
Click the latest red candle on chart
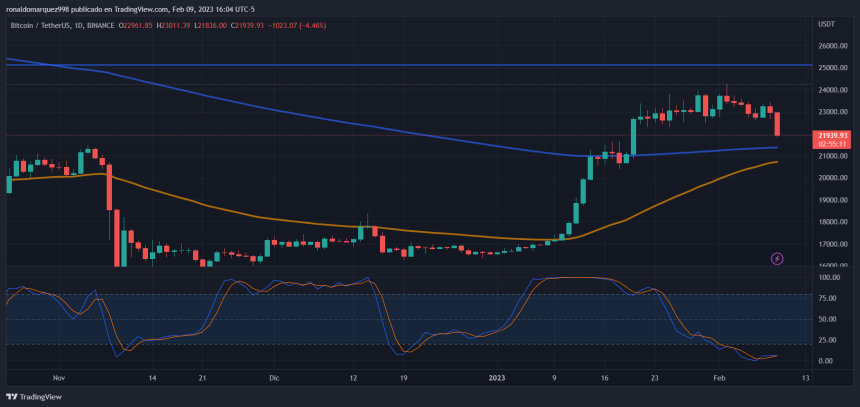[x=777, y=124]
